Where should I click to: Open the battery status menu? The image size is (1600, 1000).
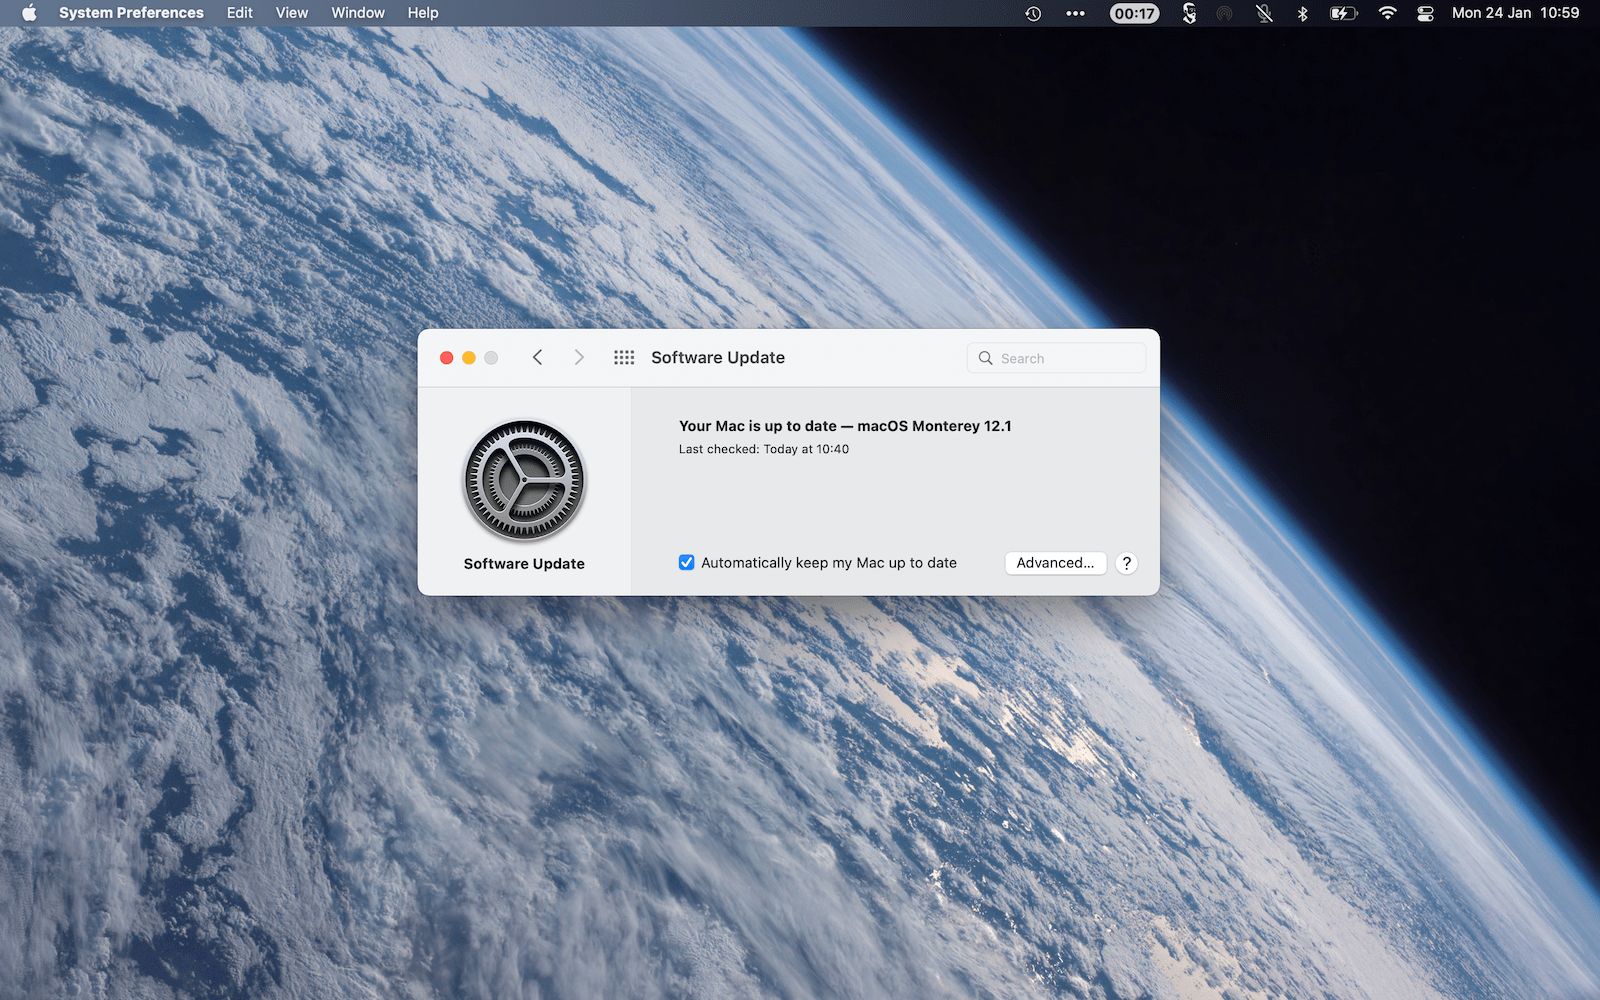pos(1343,13)
